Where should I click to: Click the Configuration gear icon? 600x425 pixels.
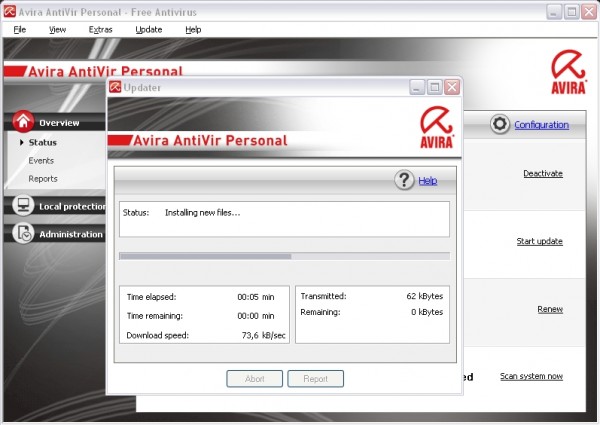(x=500, y=124)
